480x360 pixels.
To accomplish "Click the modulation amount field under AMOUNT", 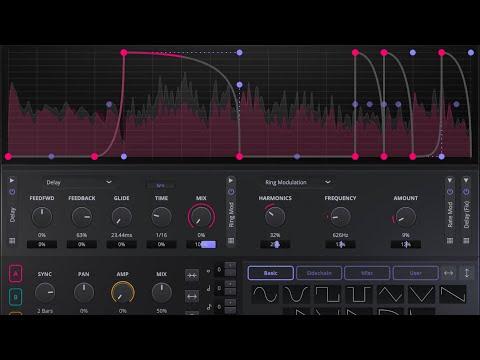I will (x=405, y=244).
